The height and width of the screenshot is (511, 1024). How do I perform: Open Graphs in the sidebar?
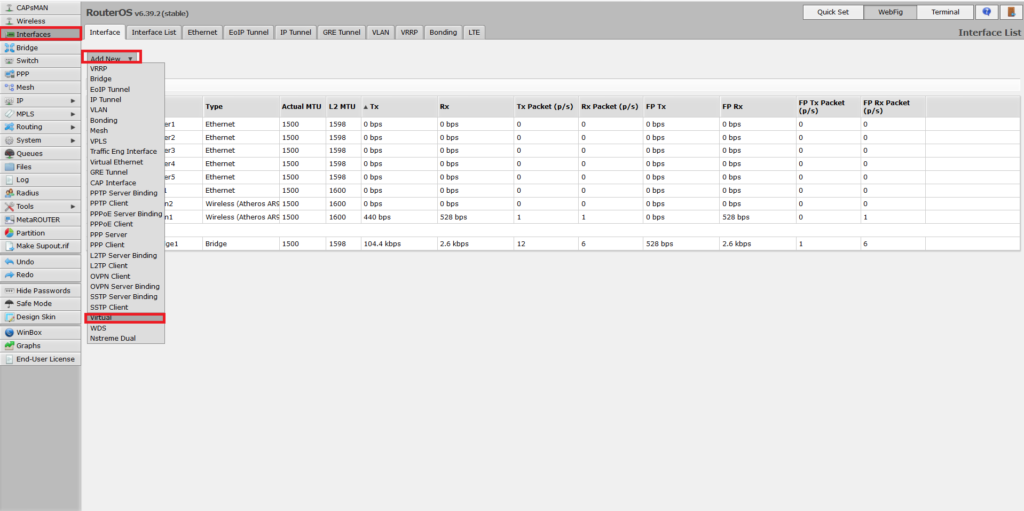pyautogui.click(x=40, y=346)
